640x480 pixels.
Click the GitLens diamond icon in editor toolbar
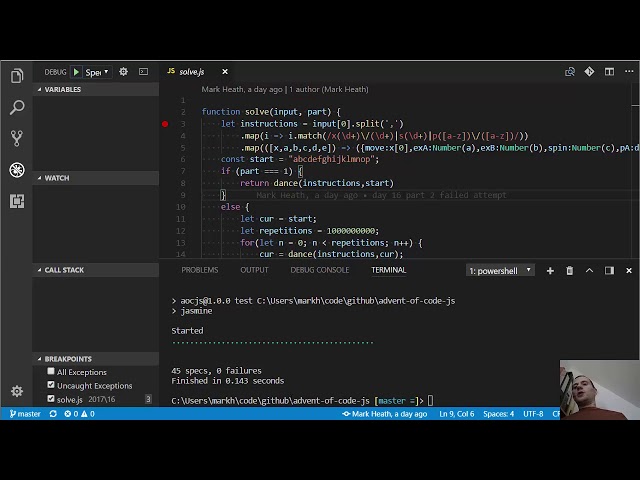click(x=589, y=71)
